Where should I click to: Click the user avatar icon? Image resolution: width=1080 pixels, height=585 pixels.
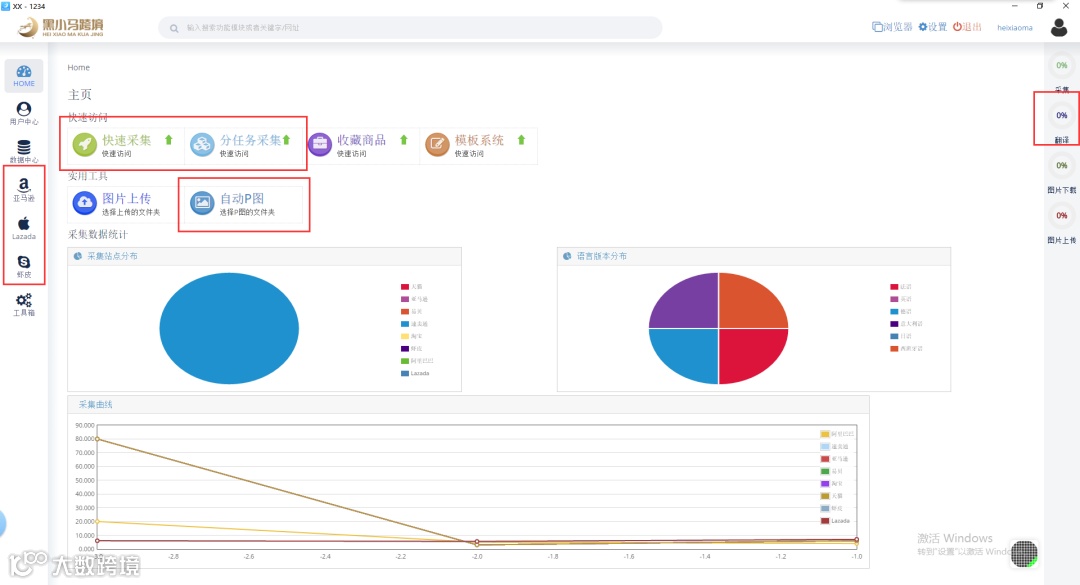[x=1059, y=28]
